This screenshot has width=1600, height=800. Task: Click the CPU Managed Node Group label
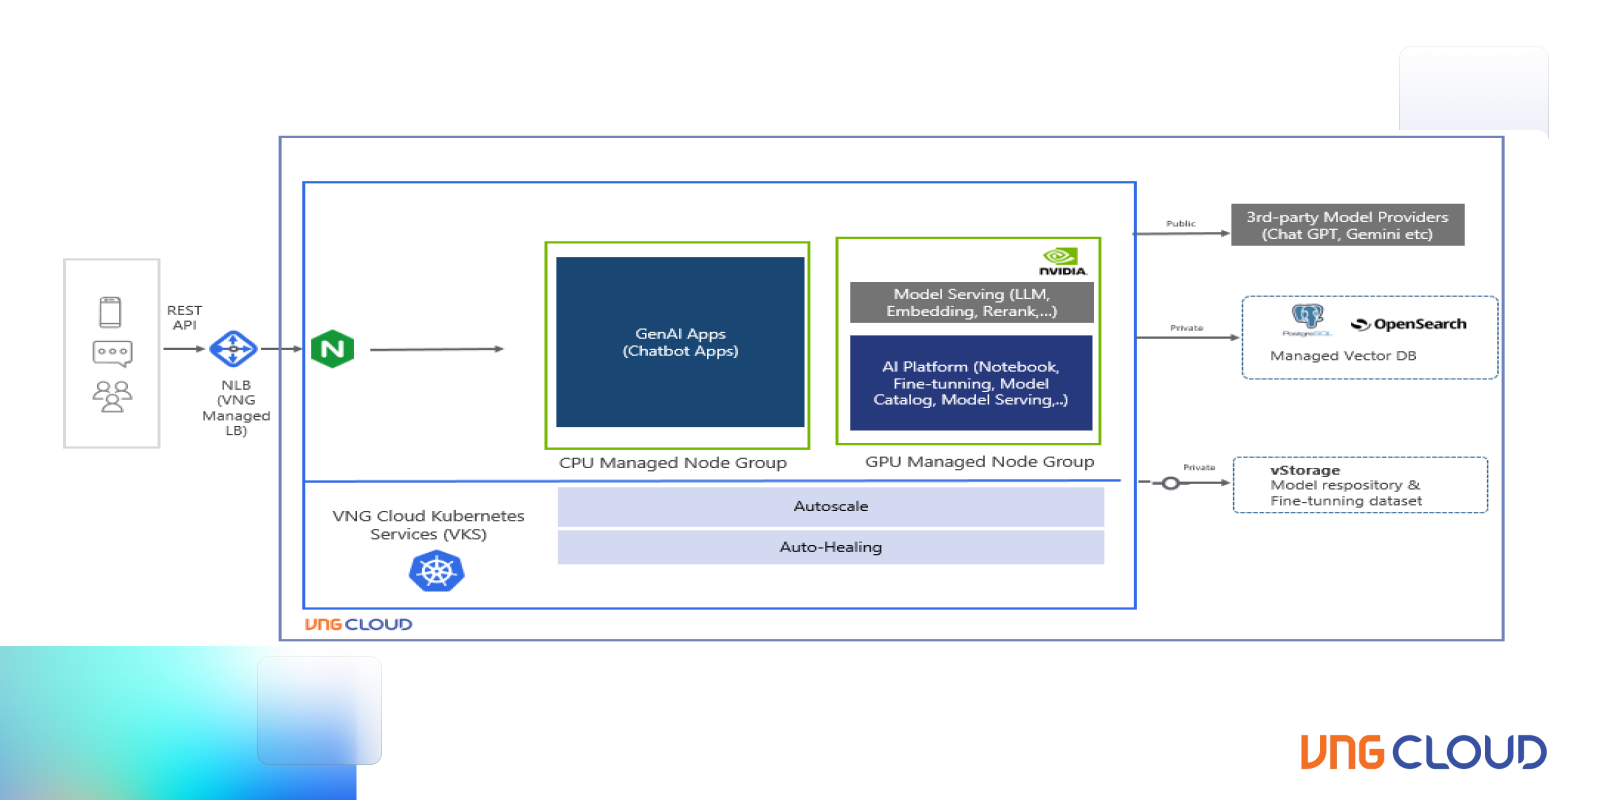click(x=673, y=463)
